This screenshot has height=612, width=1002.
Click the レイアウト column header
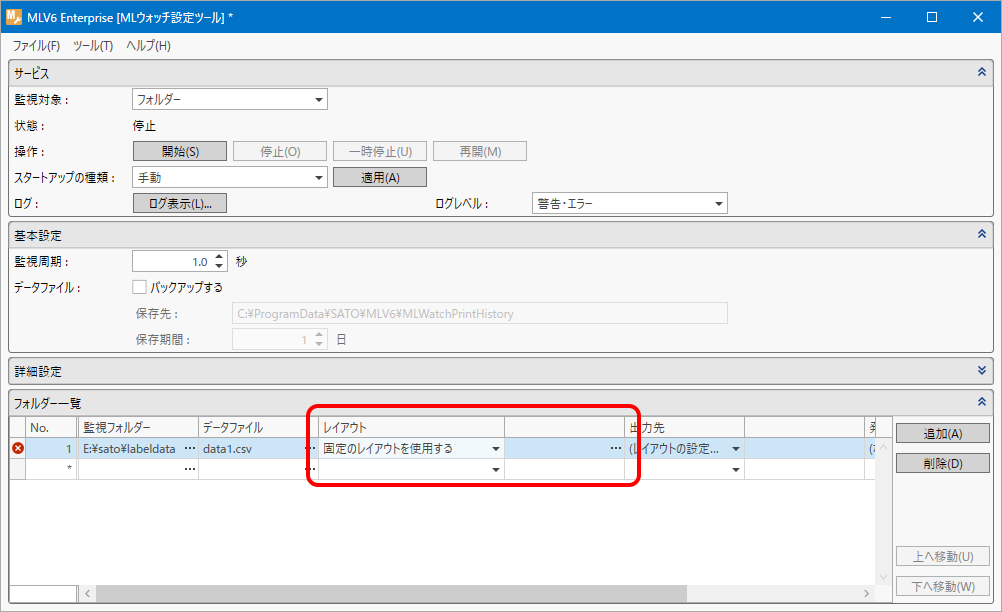tap(412, 427)
